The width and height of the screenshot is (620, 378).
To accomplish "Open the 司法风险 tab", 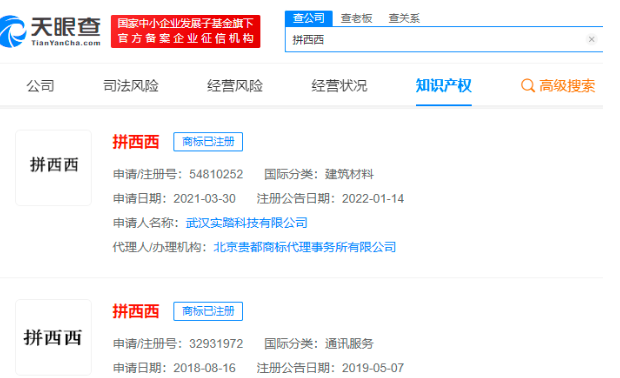I will point(130,85).
